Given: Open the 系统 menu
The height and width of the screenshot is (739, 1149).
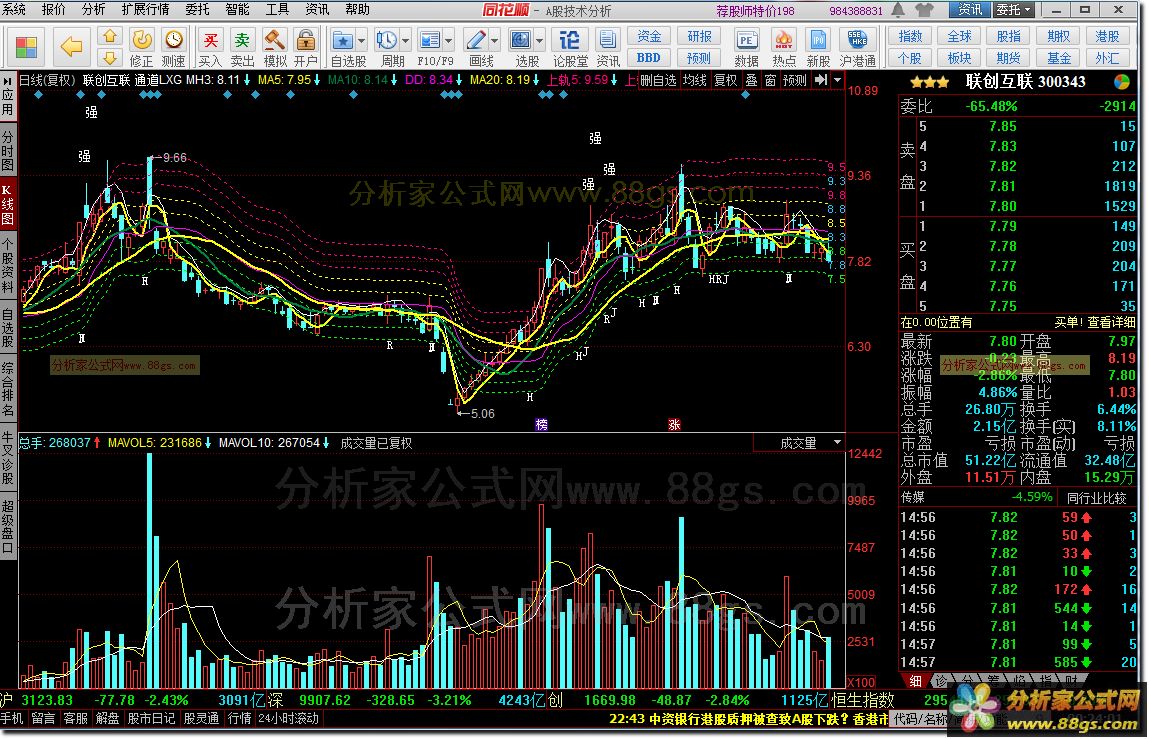Looking at the screenshot, I should point(15,10).
